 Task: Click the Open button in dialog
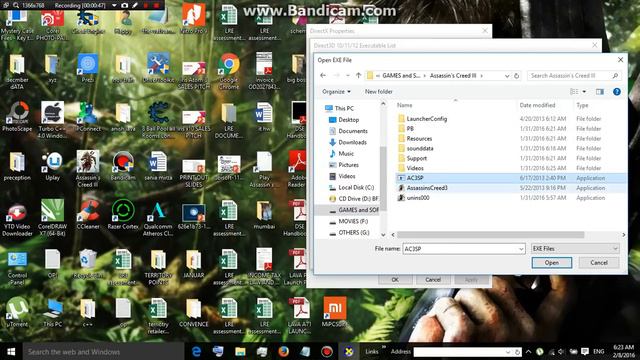click(x=551, y=262)
